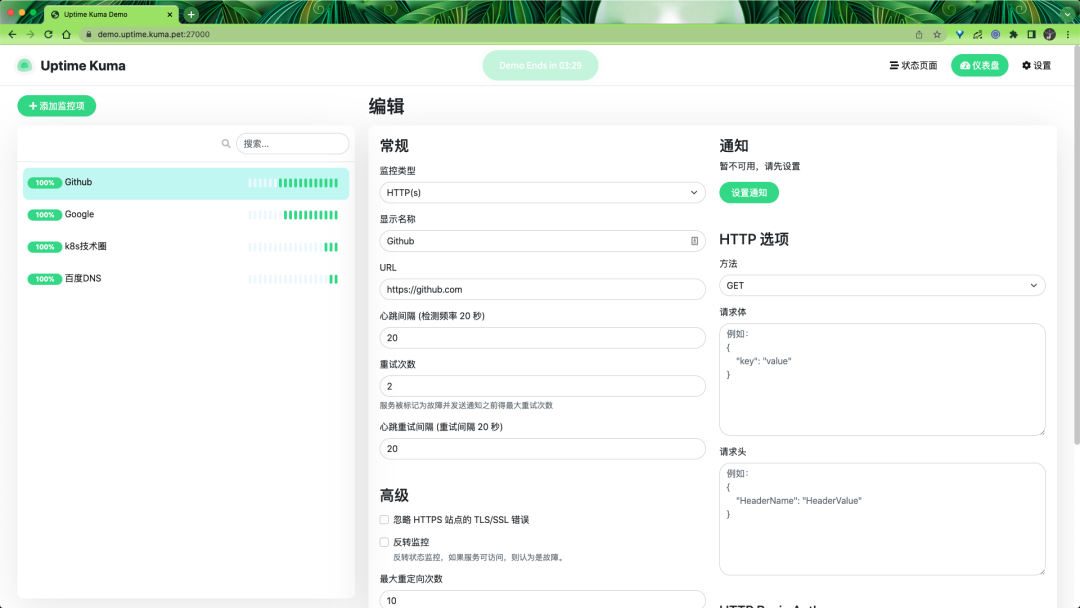
Task: Click the HTTP 选项 heading
Action: 754,240
